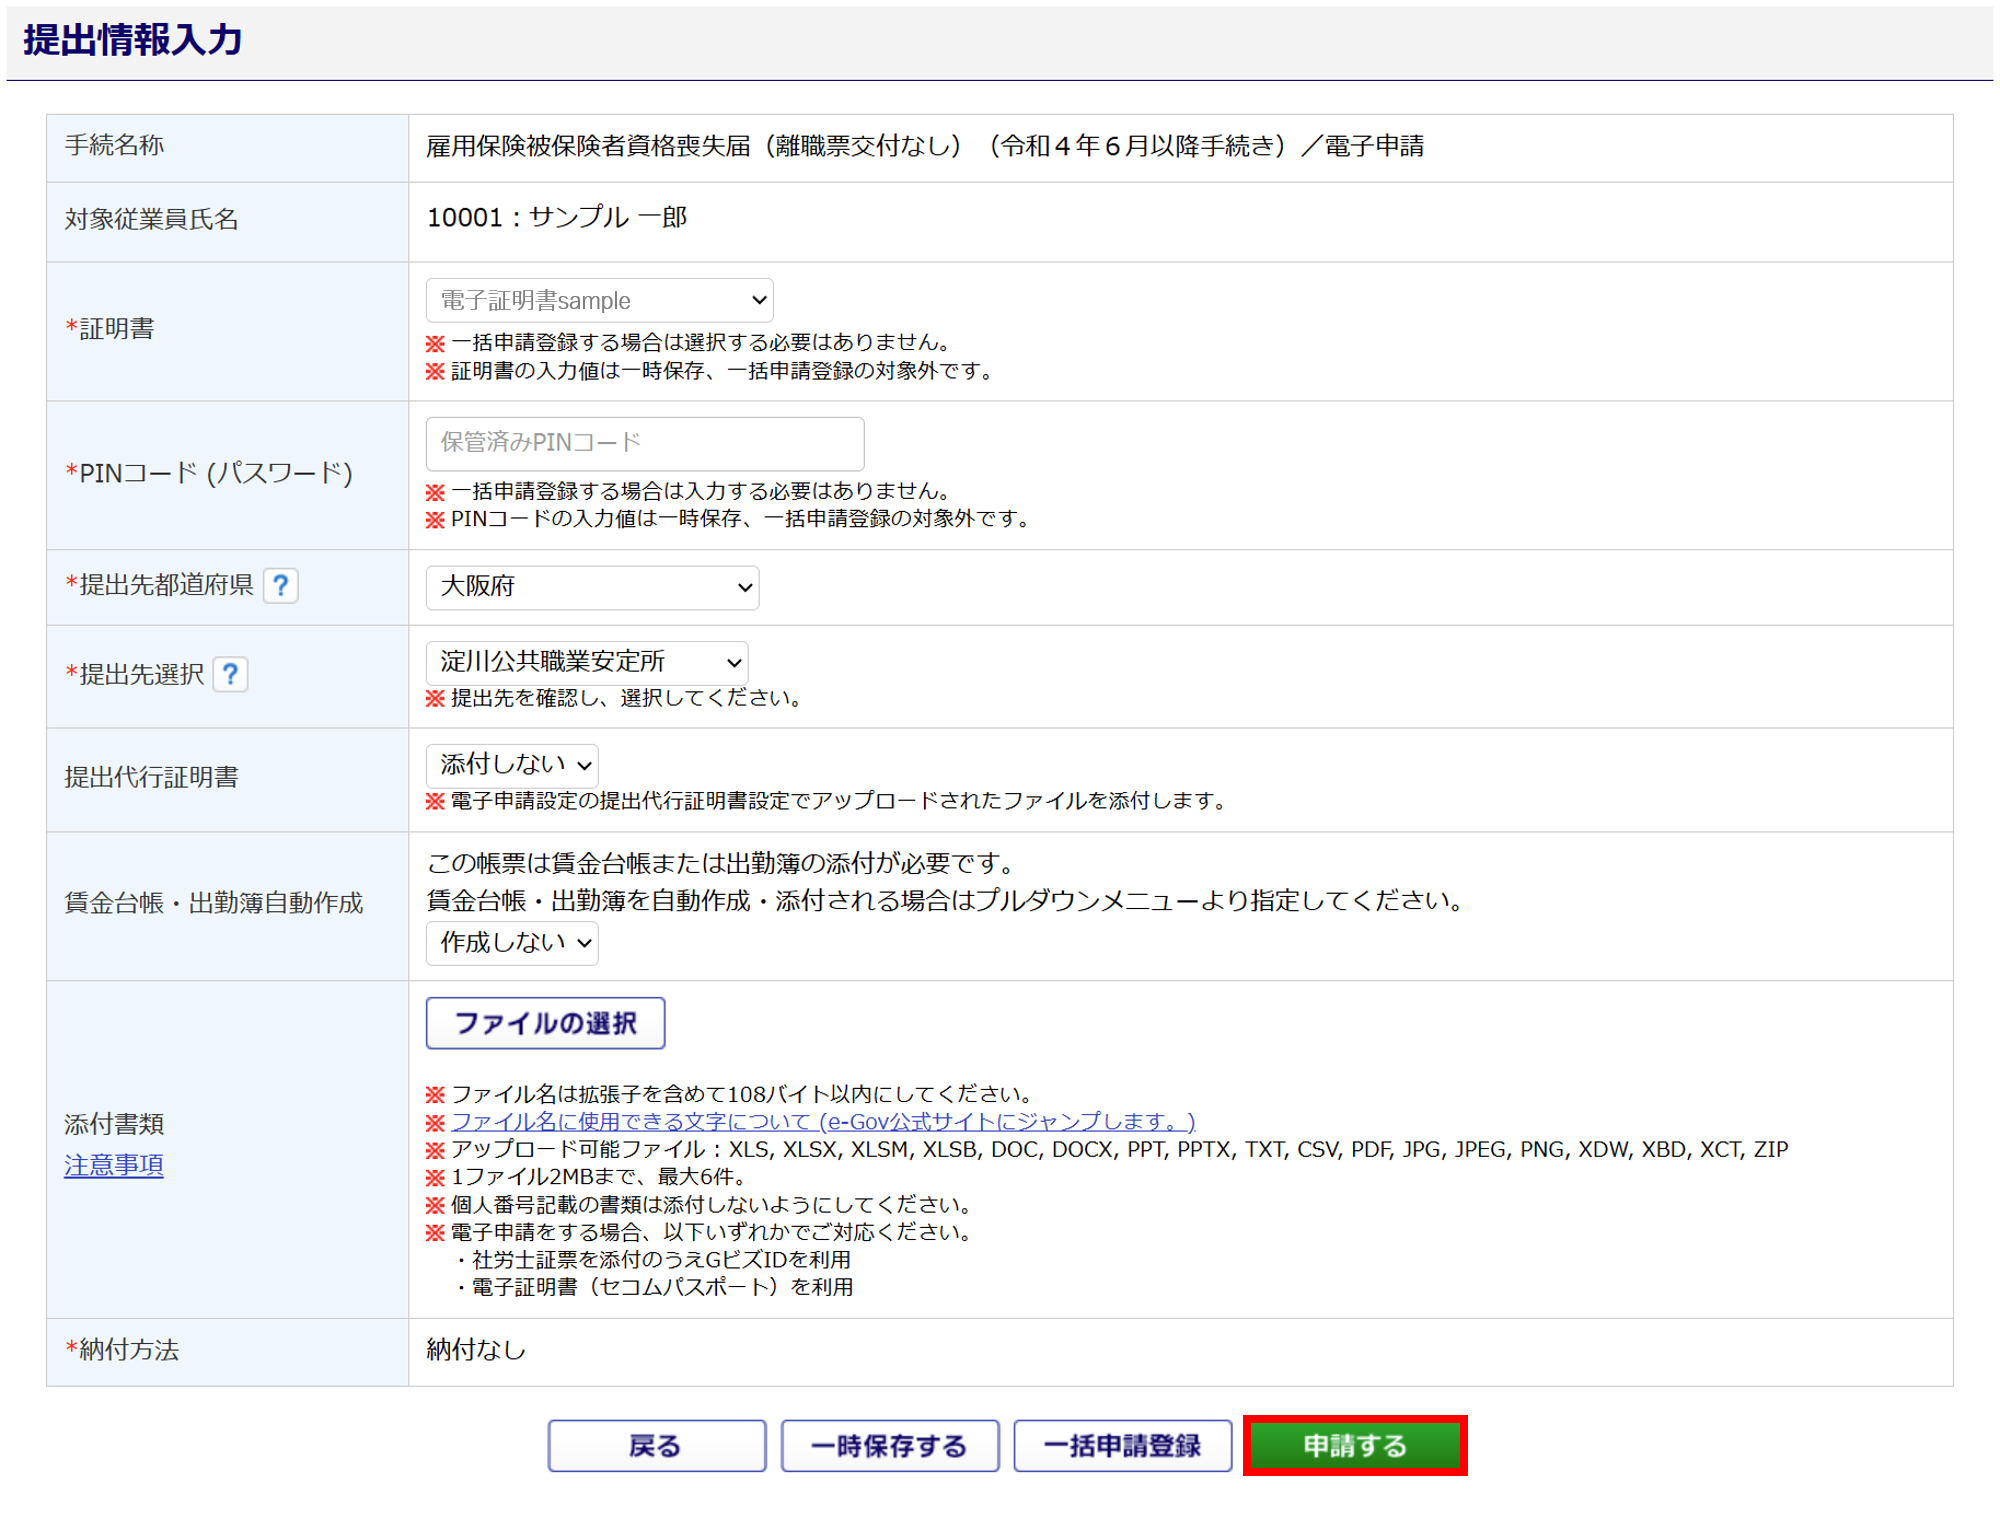Click employee name 10001：サンプル 一郎

[557, 218]
